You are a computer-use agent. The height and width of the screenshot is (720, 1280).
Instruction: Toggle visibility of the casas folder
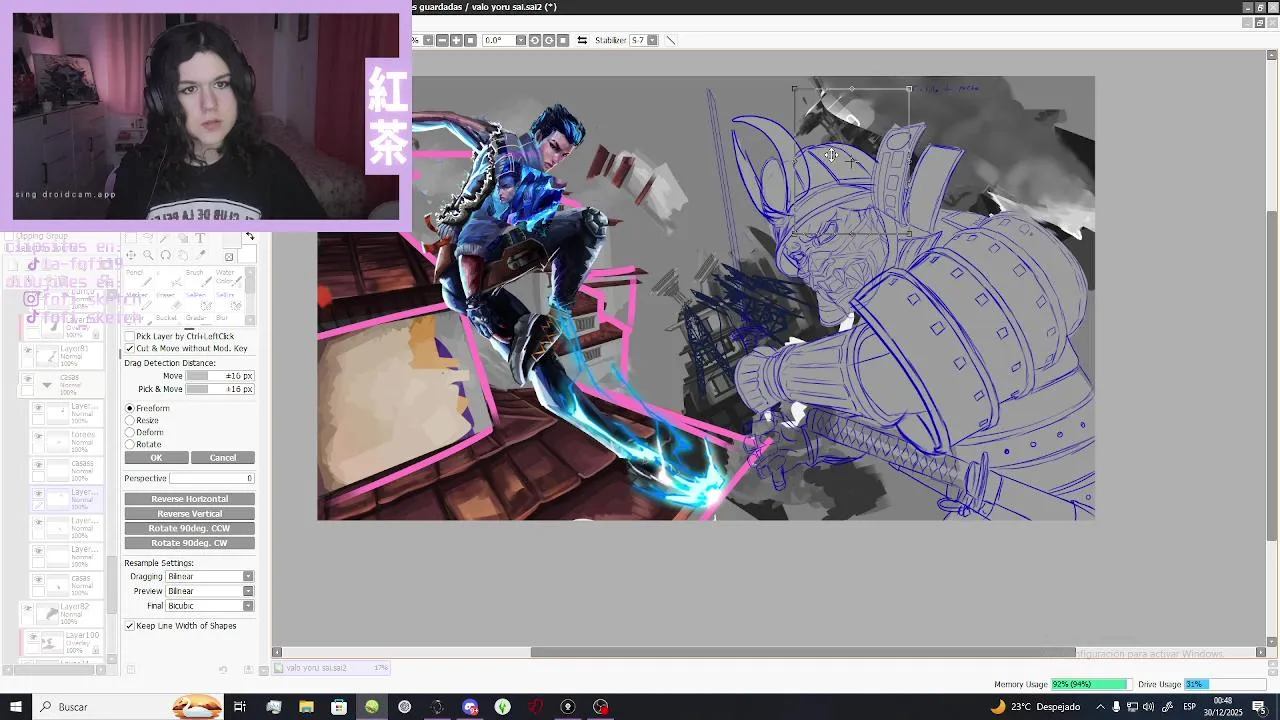point(28,379)
